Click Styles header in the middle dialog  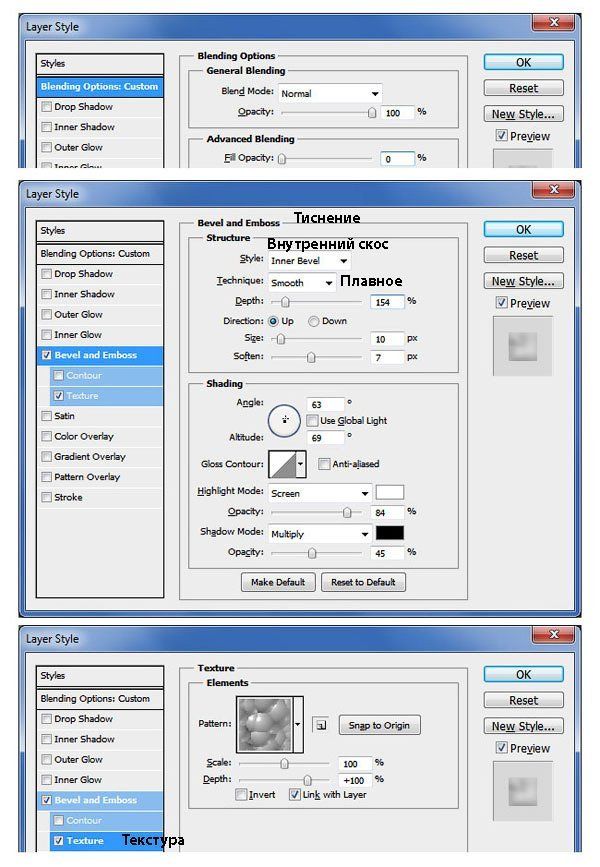[x=100, y=231]
